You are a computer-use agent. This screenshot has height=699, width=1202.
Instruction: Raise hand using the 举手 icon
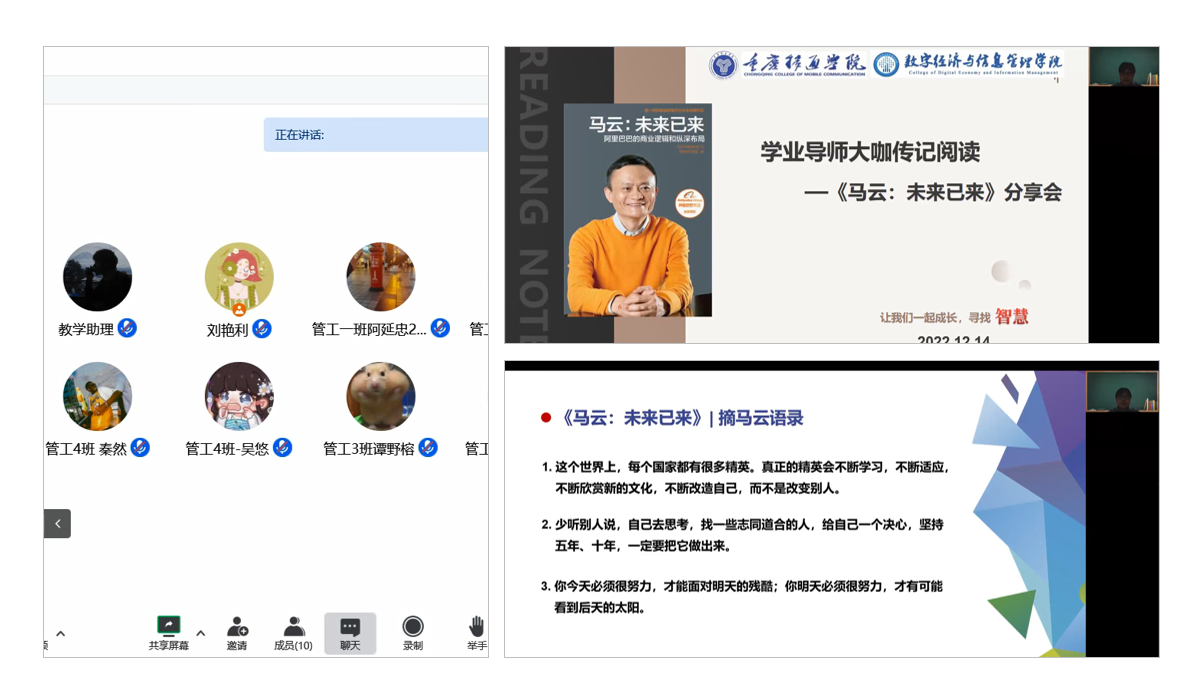477,627
